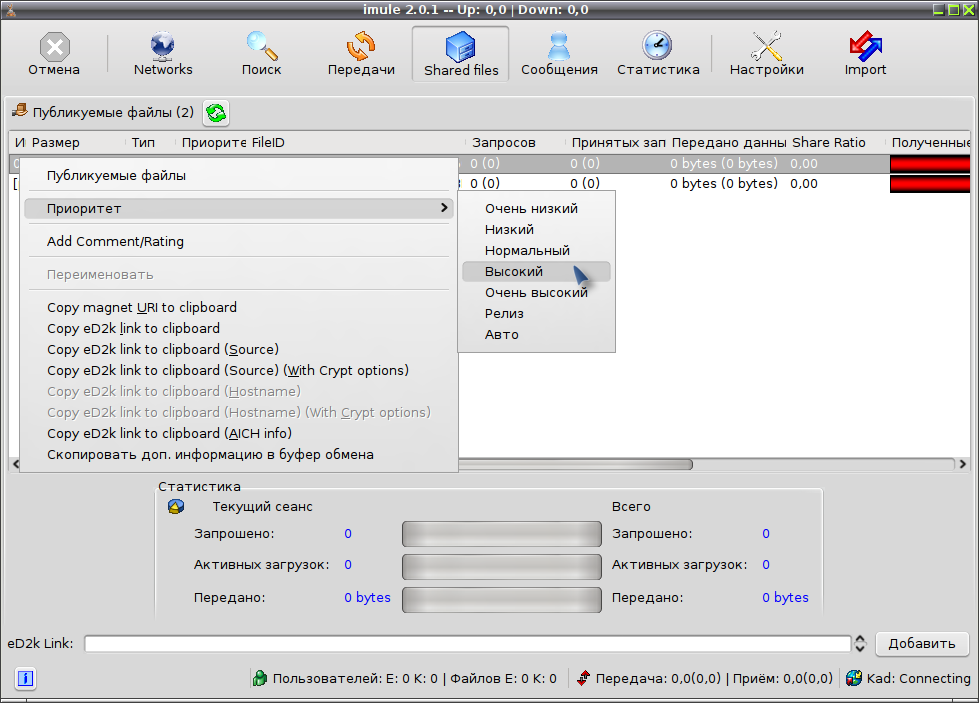Click the eD2k link field stepper arrows
This screenshot has height=703, width=979.
860,644
